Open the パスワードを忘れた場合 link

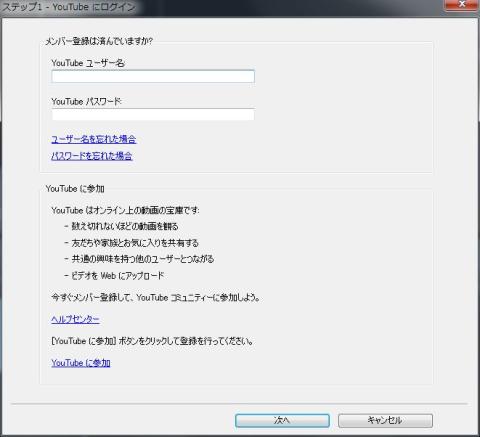(x=92, y=156)
